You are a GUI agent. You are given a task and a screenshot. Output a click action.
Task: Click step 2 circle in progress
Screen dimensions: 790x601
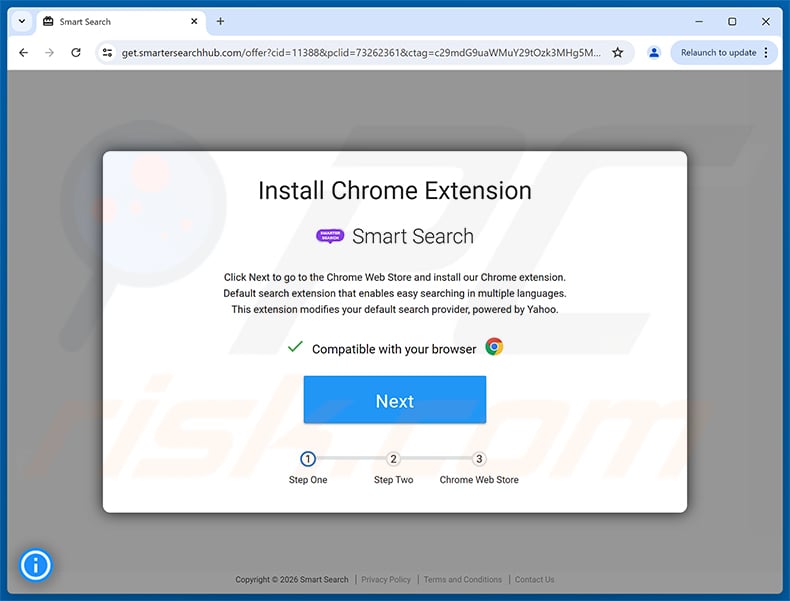pos(393,459)
